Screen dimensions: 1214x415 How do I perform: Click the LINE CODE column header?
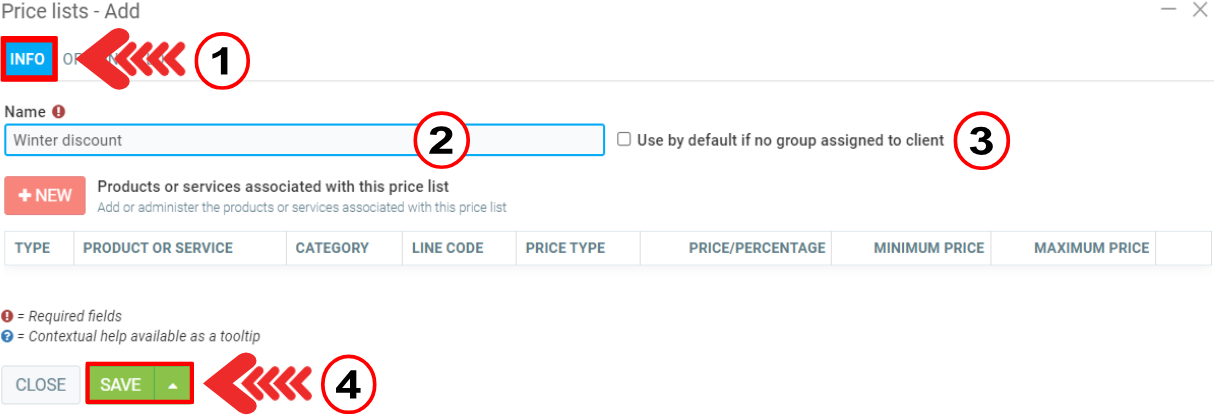448,248
